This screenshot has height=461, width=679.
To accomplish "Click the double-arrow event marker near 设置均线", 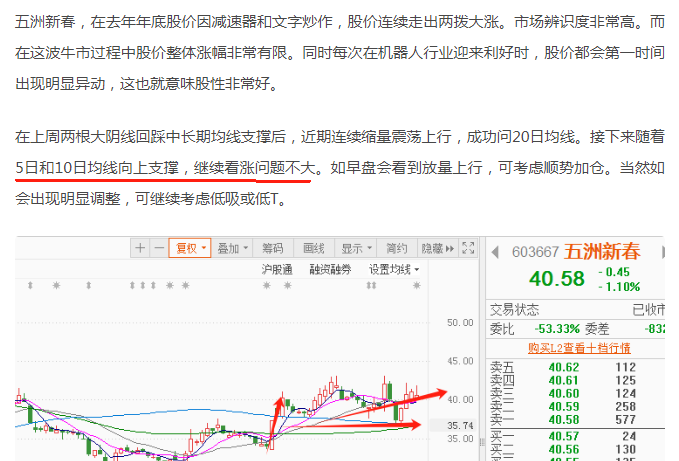I will pyautogui.click(x=371, y=285).
